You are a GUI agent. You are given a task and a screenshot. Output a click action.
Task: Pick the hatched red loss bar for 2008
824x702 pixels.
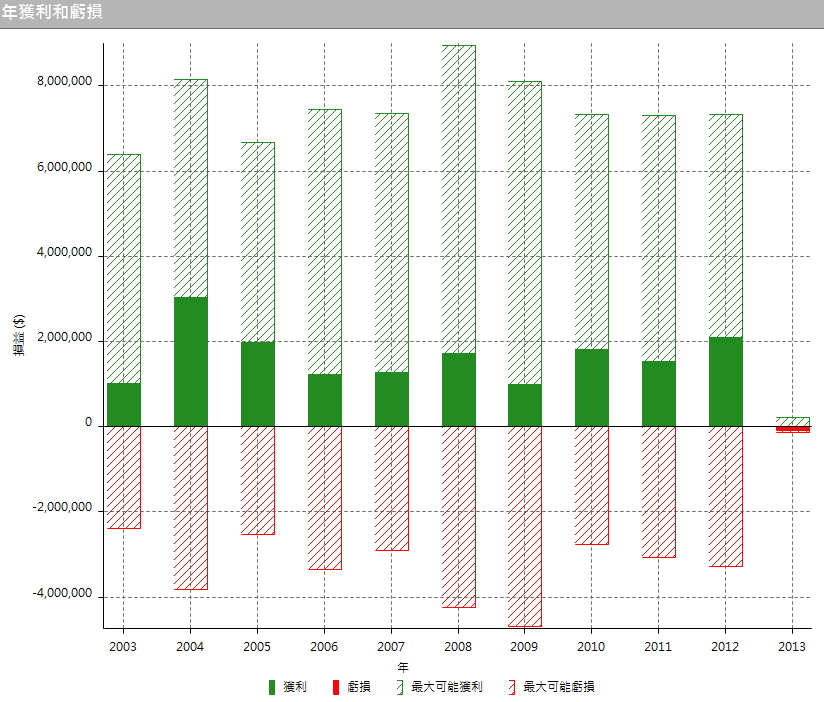[x=459, y=517]
